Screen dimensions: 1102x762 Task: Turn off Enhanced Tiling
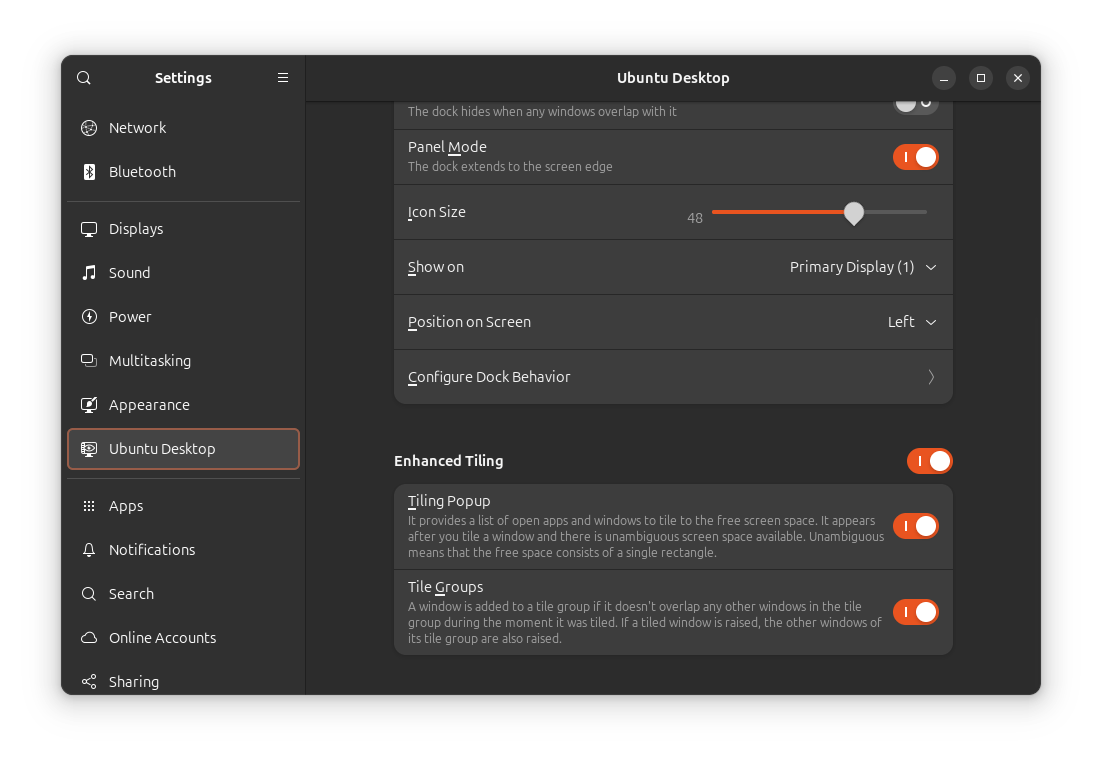[x=929, y=461]
